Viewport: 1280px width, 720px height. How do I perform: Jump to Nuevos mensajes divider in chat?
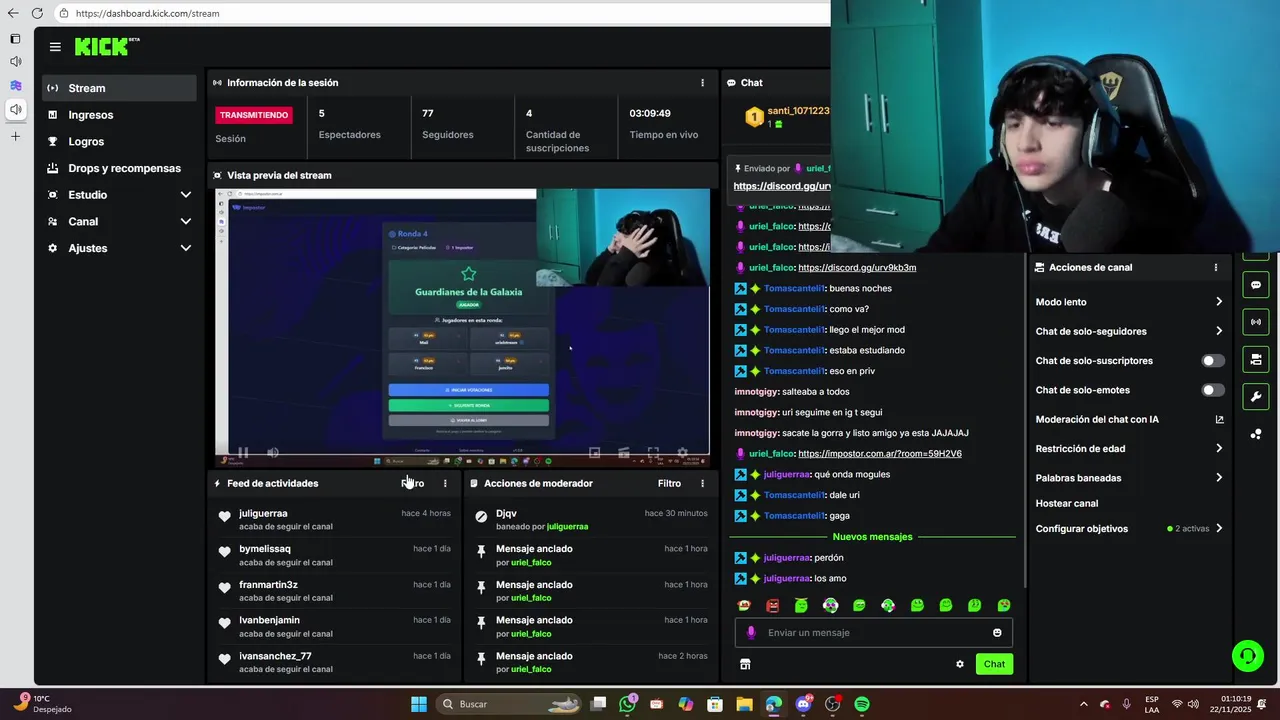click(x=872, y=537)
